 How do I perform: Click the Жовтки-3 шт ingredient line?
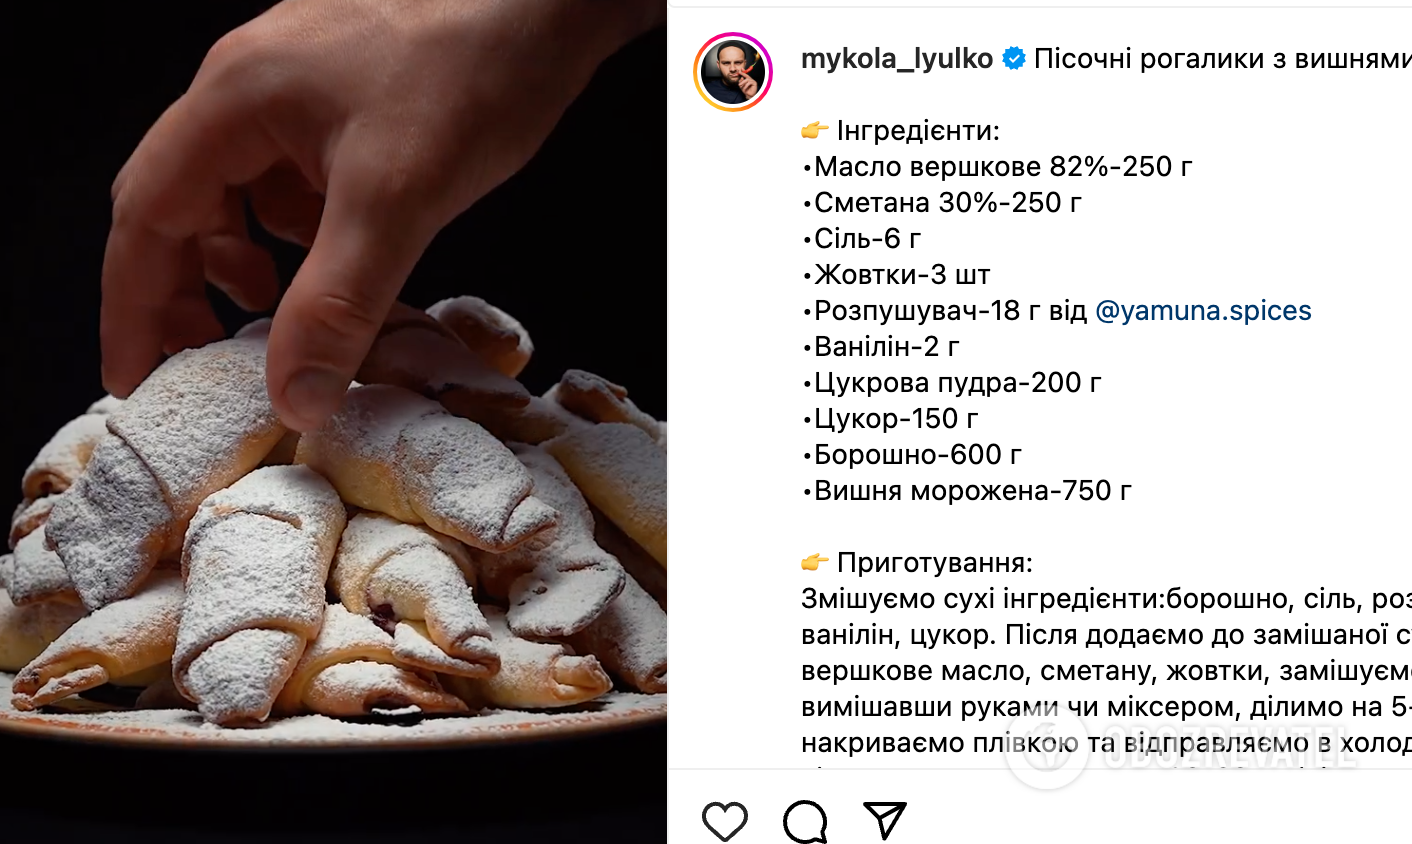coord(896,275)
